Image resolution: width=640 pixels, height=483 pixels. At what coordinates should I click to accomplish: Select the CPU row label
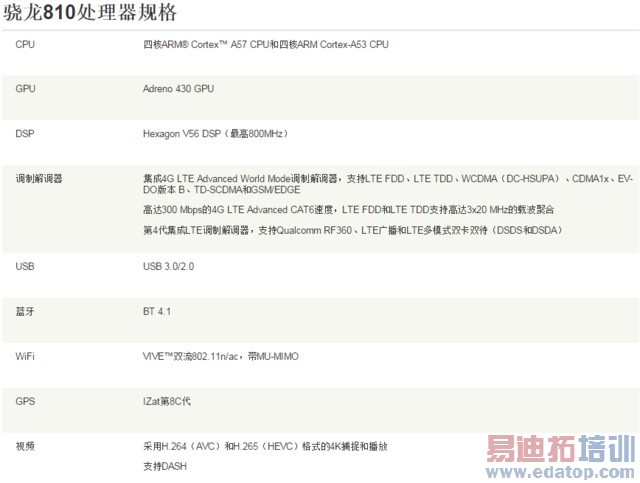[x=25, y=44]
